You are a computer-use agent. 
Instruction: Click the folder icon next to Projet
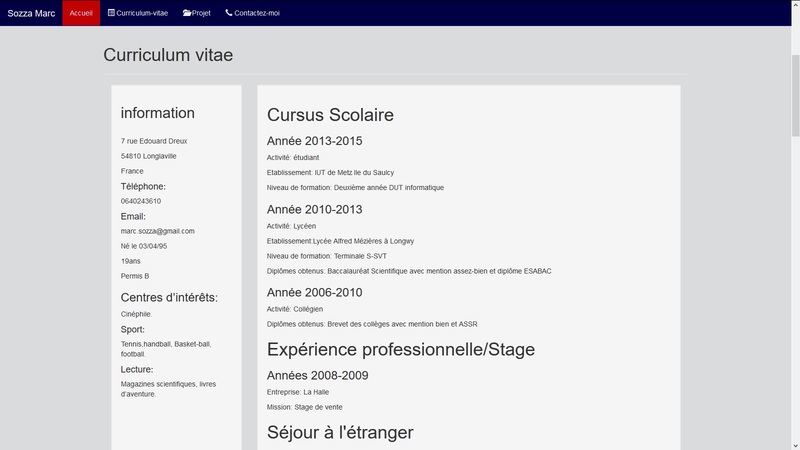coord(187,13)
